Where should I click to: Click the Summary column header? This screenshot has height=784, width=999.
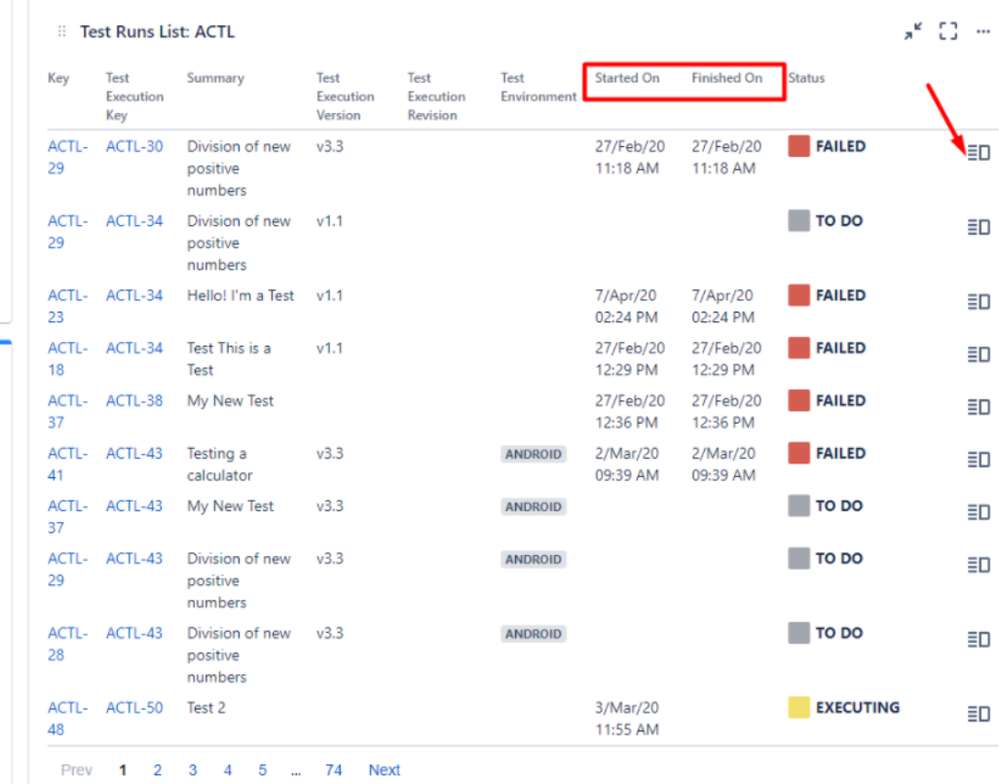tap(215, 78)
